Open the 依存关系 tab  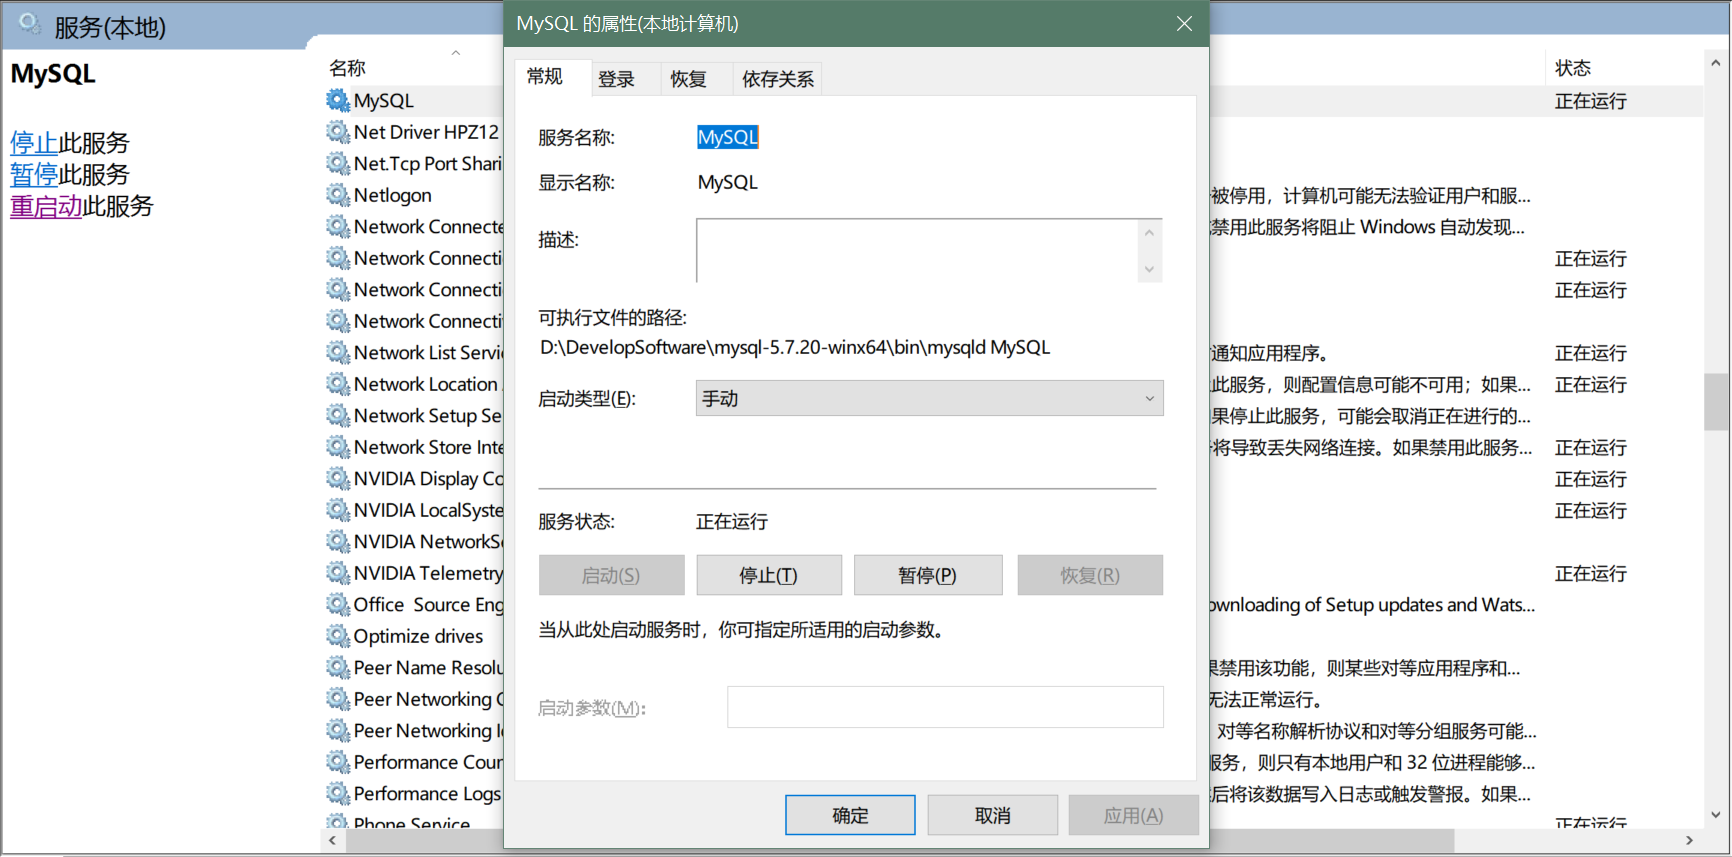(x=777, y=79)
